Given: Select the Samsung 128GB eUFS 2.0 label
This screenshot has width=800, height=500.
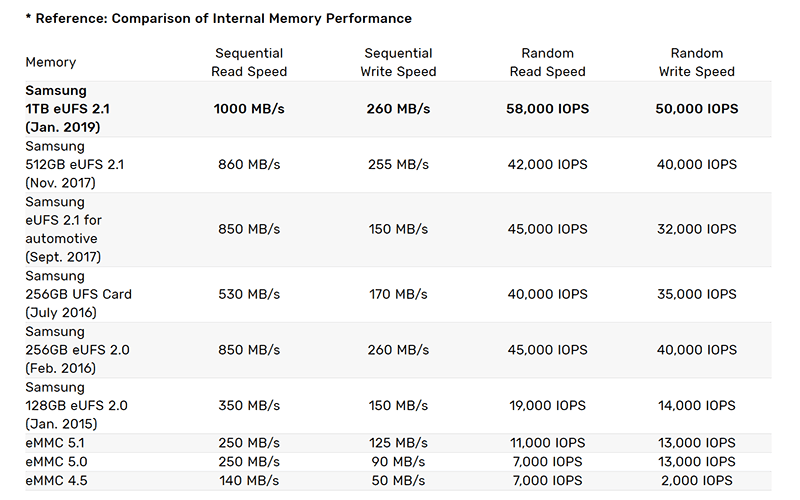Looking at the screenshot, I should [x=77, y=405].
